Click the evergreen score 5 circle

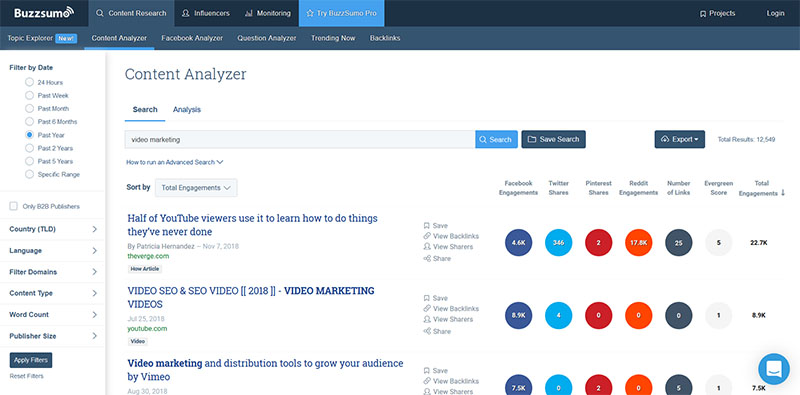[x=718, y=243]
